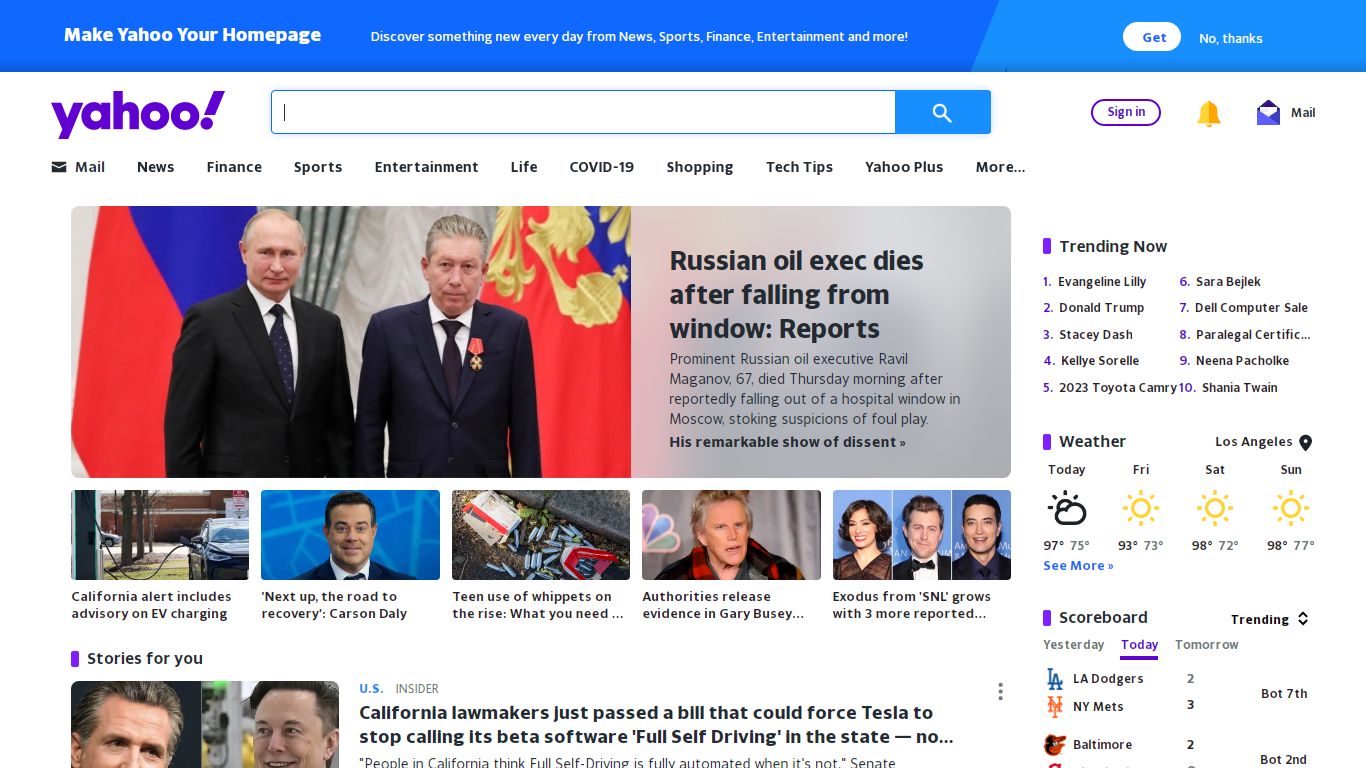This screenshot has height=768, width=1366.
Task: Open the trending topic 2023 Toyota Camry
Action: tap(1118, 388)
